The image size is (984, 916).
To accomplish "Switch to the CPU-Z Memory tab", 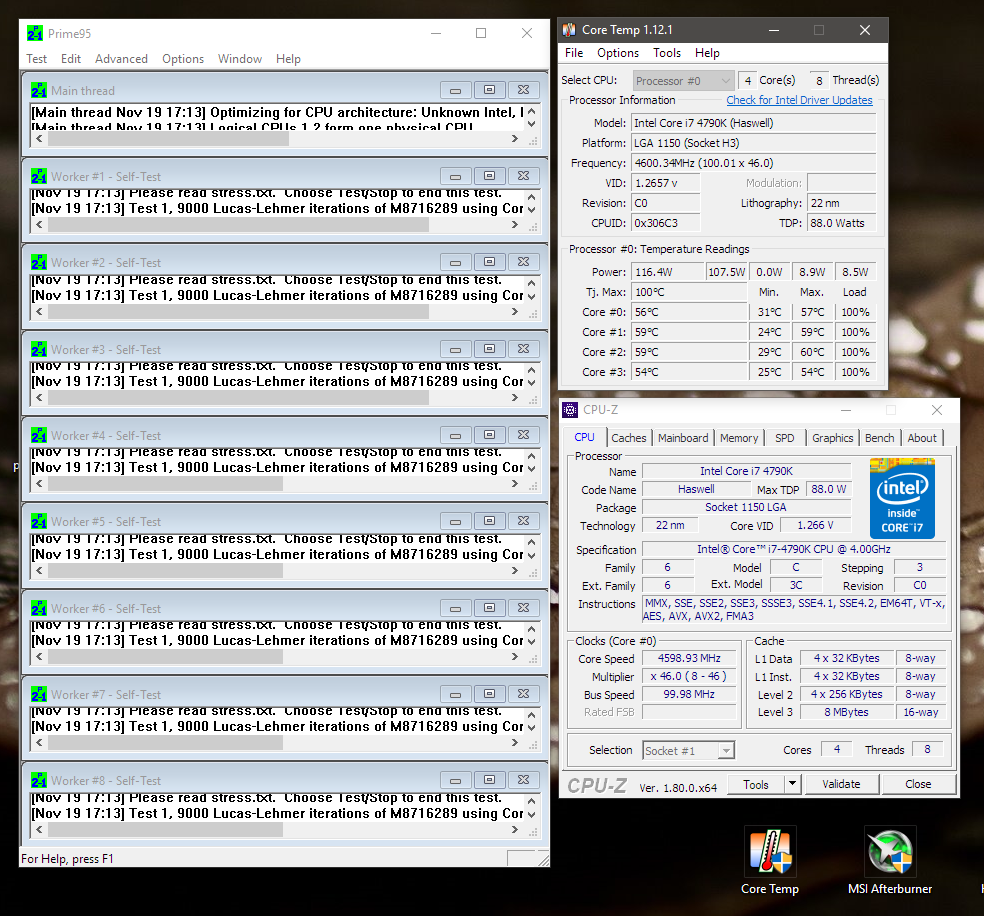I will point(739,438).
